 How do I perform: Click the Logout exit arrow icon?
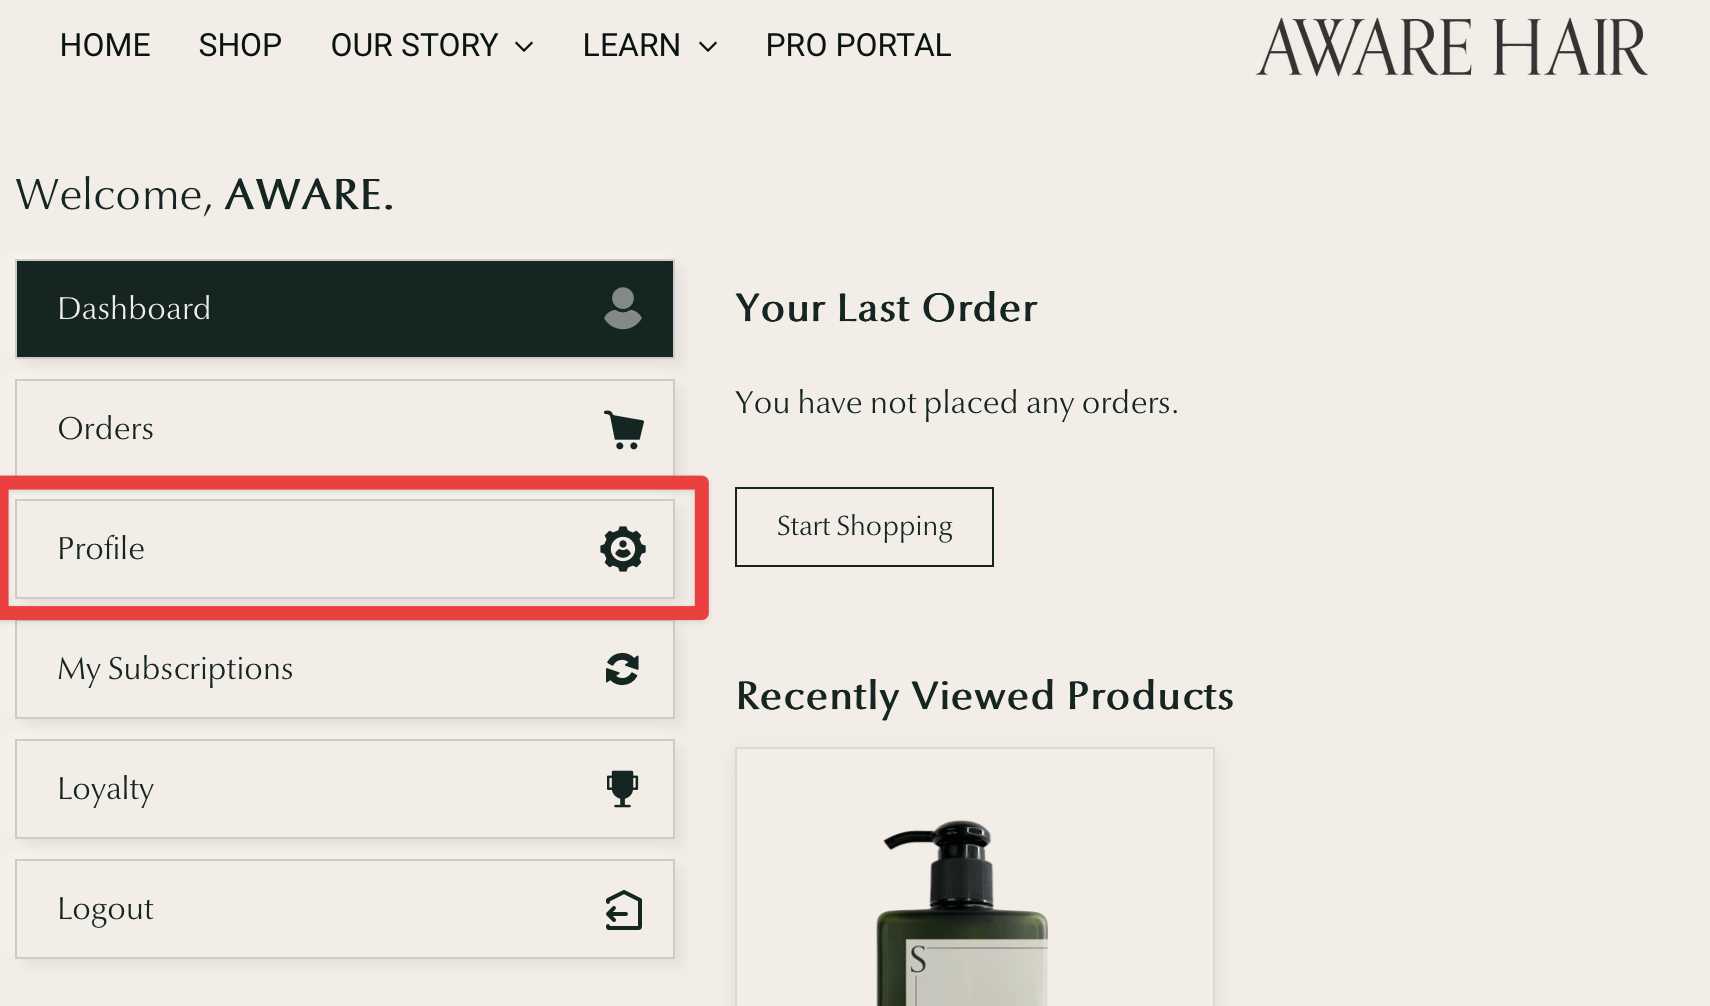coord(623,910)
